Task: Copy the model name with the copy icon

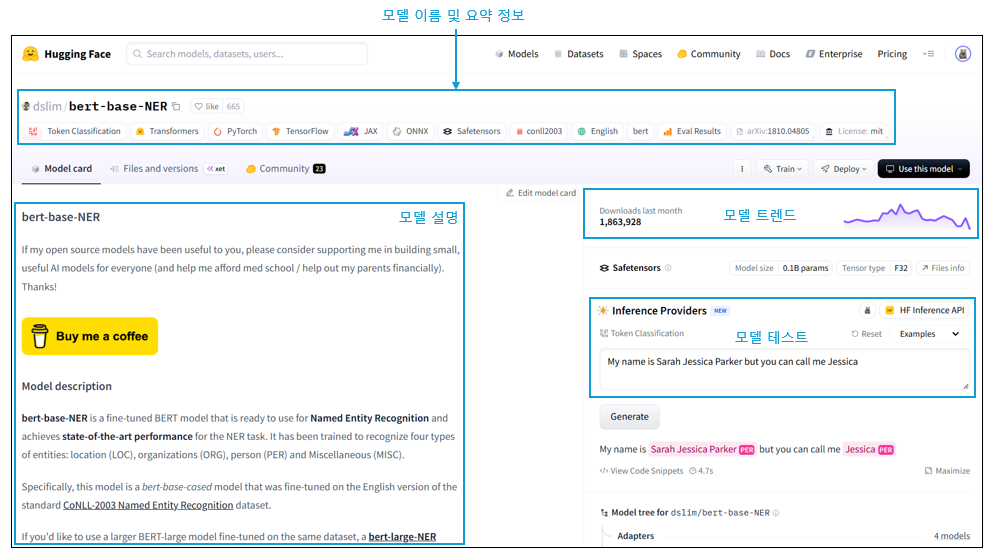Action: 176,106
